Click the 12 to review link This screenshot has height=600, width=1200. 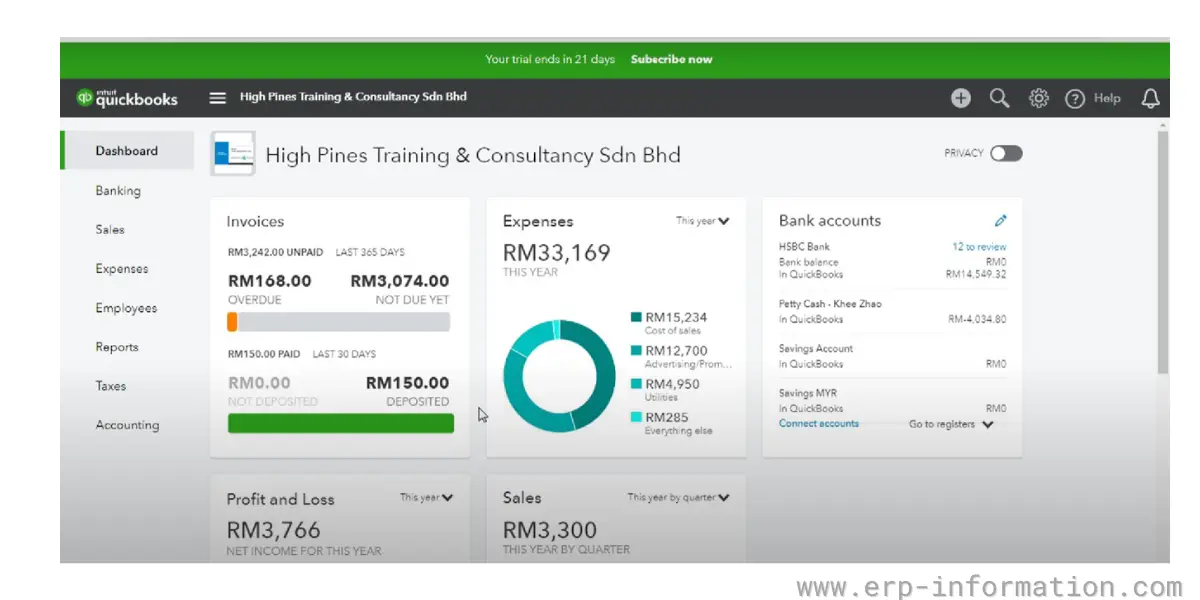(x=979, y=247)
